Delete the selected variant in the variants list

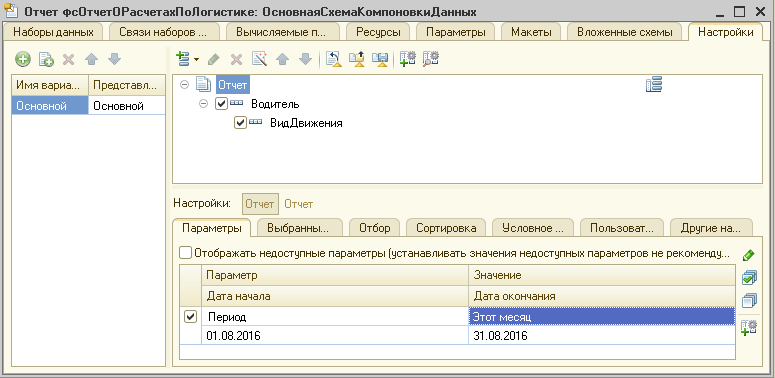pyautogui.click(x=68, y=59)
